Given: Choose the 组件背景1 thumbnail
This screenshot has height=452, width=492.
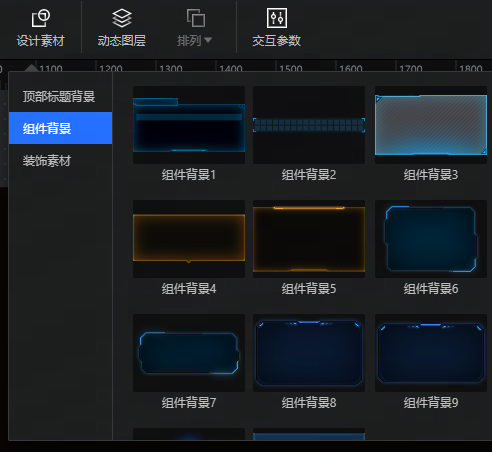Looking at the screenshot, I should tap(189, 125).
